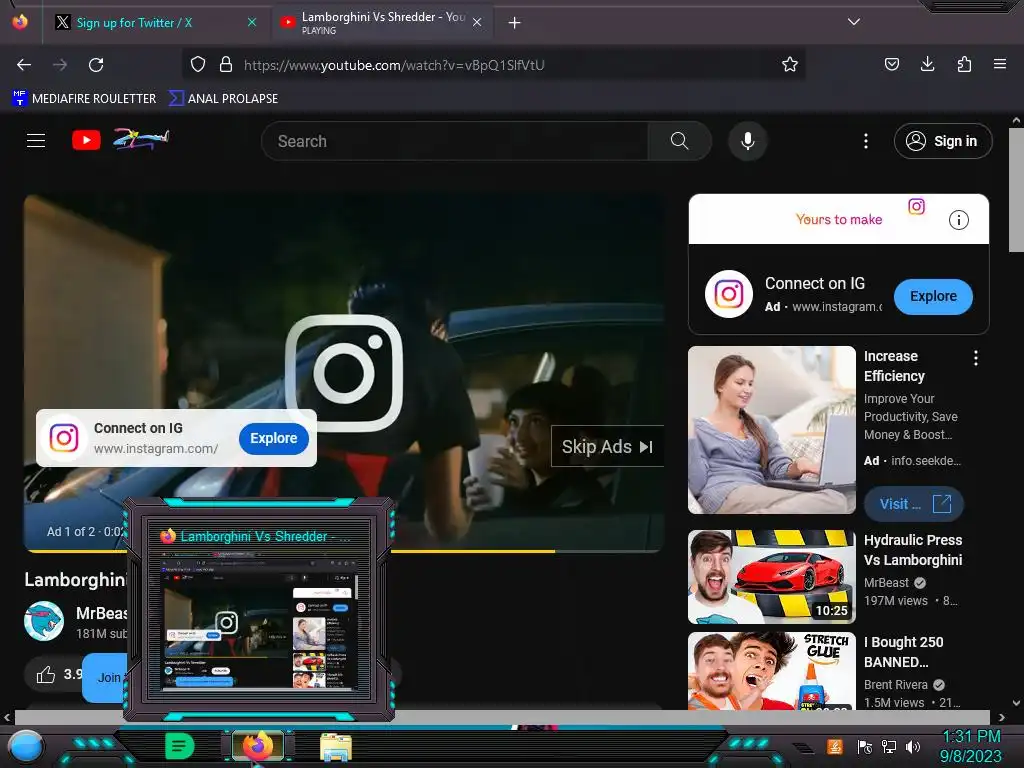This screenshot has width=1024, height=768.
Task: Click the Firefox taskbar icon
Action: tap(258, 746)
